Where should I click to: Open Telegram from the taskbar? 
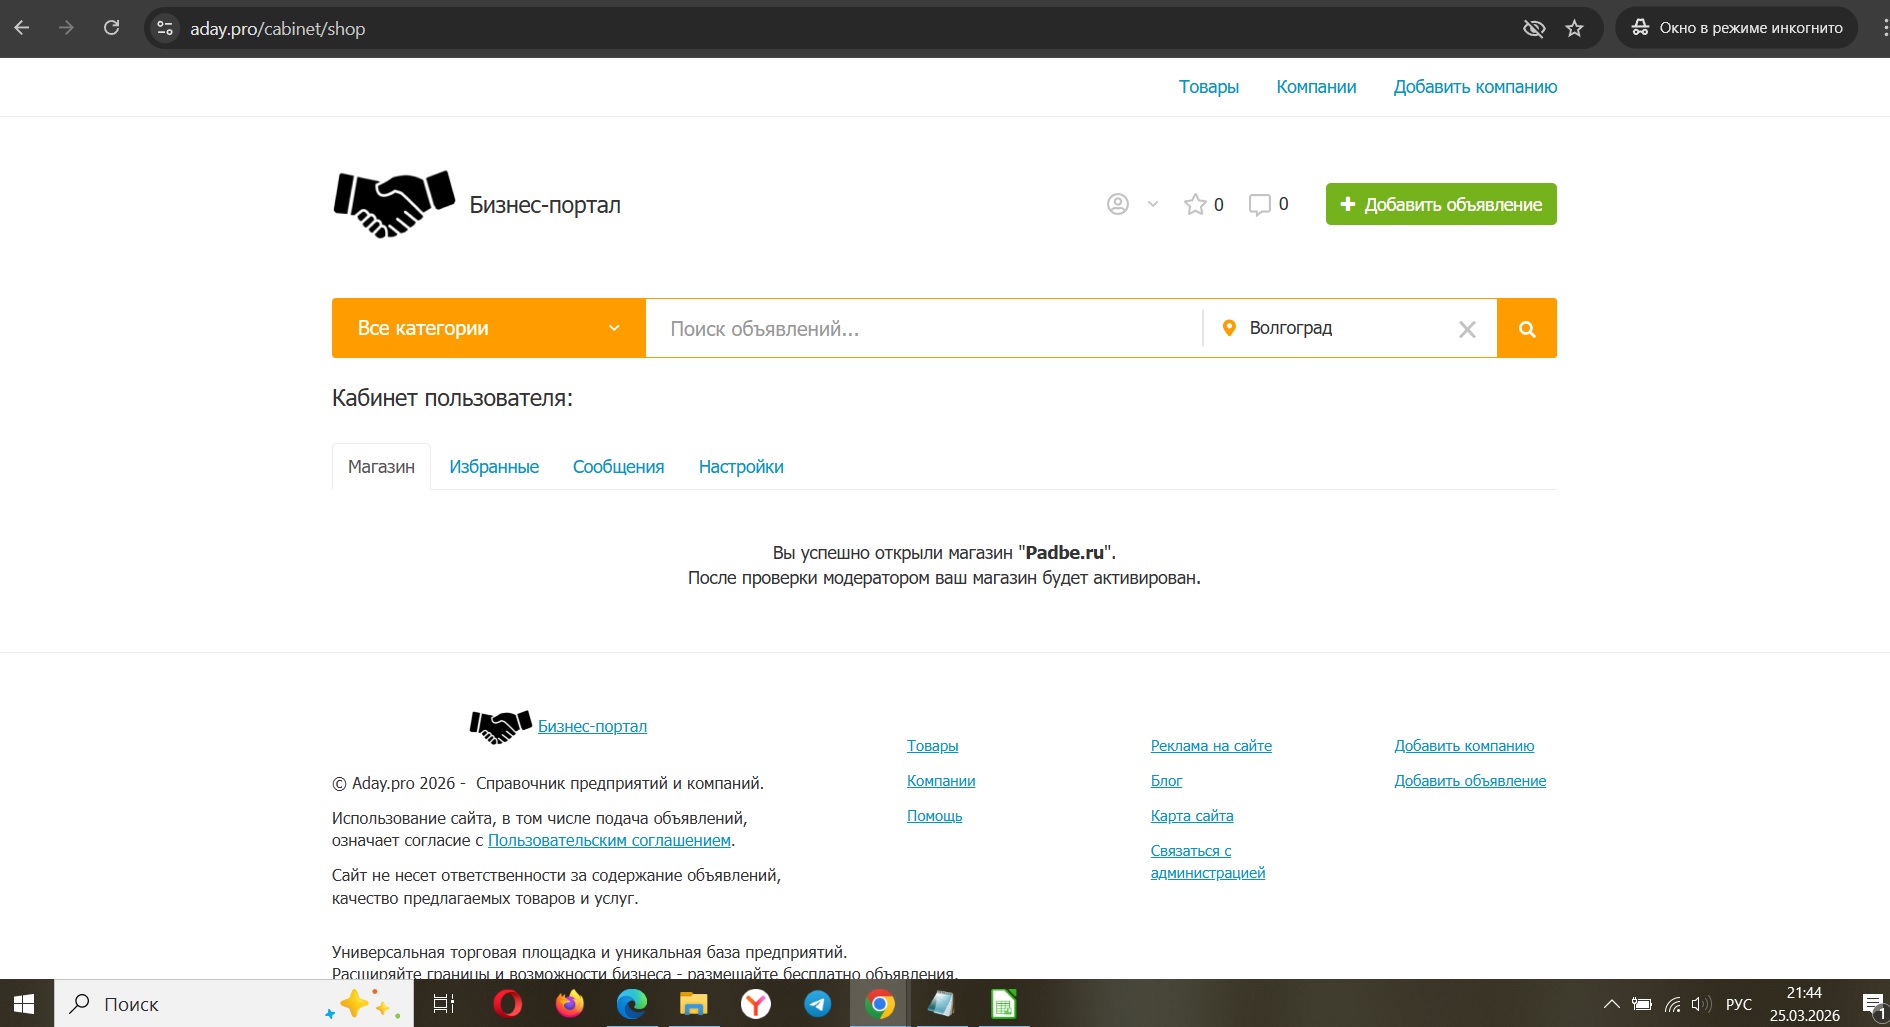click(x=817, y=1004)
